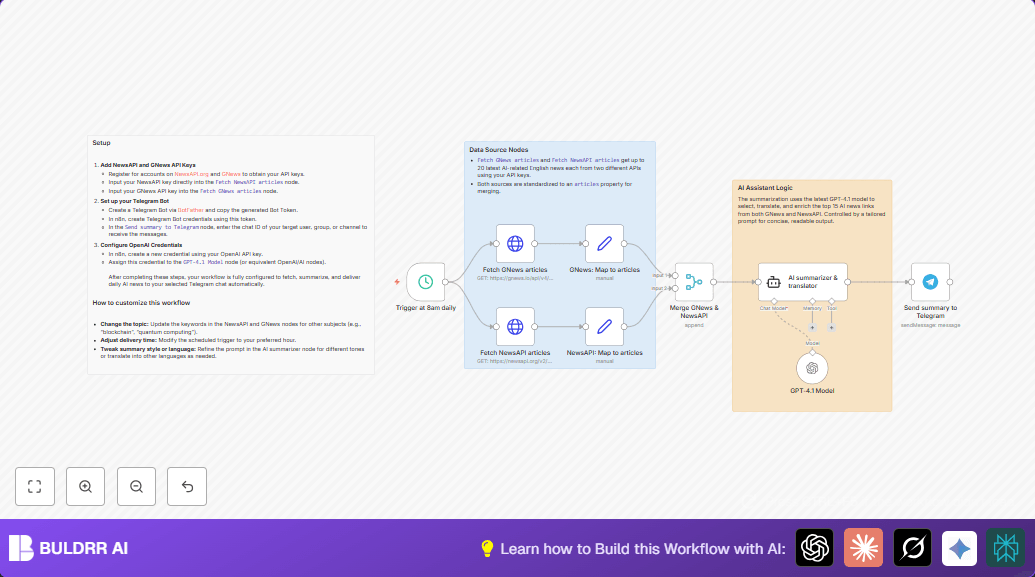Add a Tool sub-node with plus button
1035x577 pixels.
click(832, 327)
